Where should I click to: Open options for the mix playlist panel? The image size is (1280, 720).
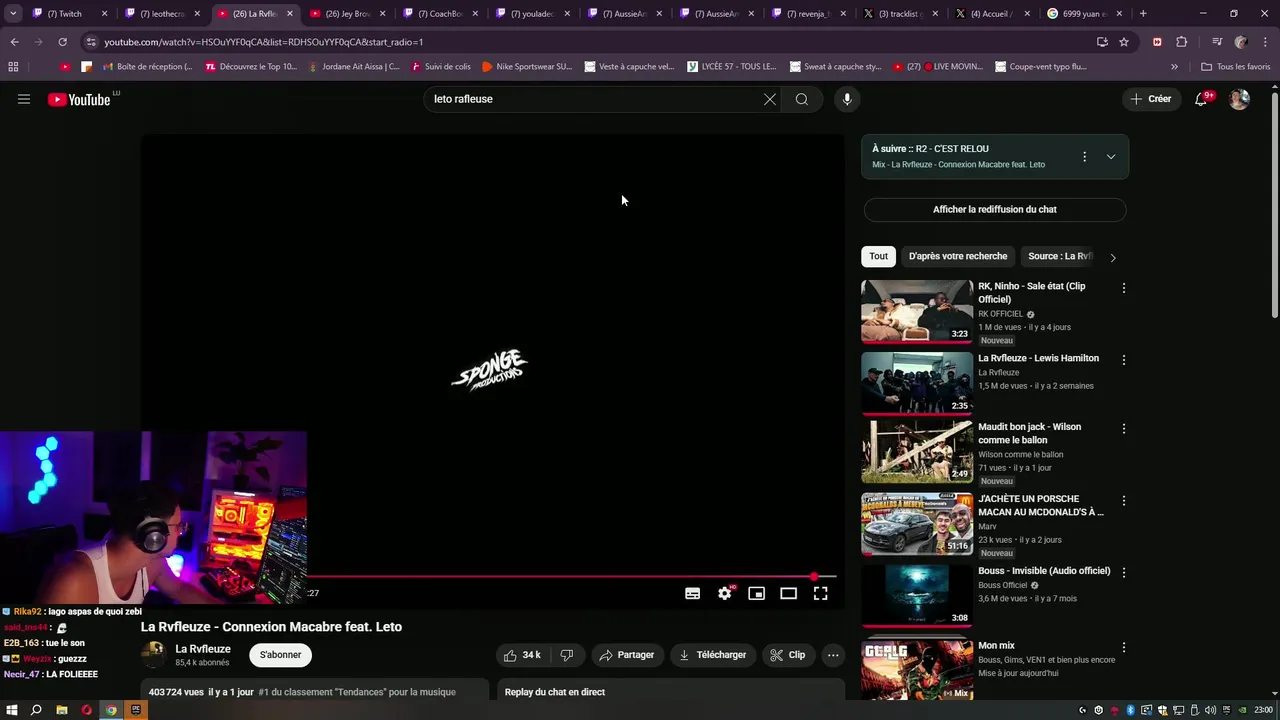point(1084,157)
